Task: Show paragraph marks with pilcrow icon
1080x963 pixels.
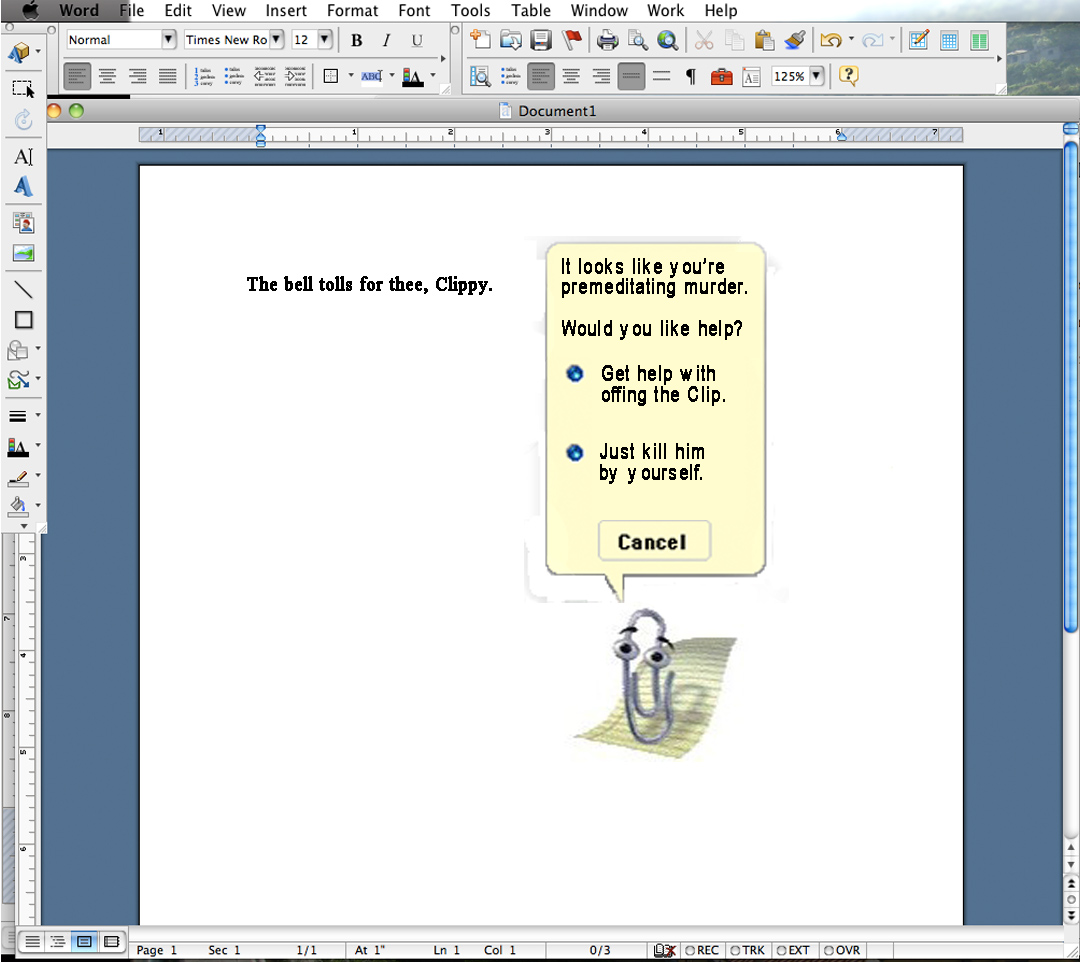Action: (x=691, y=76)
